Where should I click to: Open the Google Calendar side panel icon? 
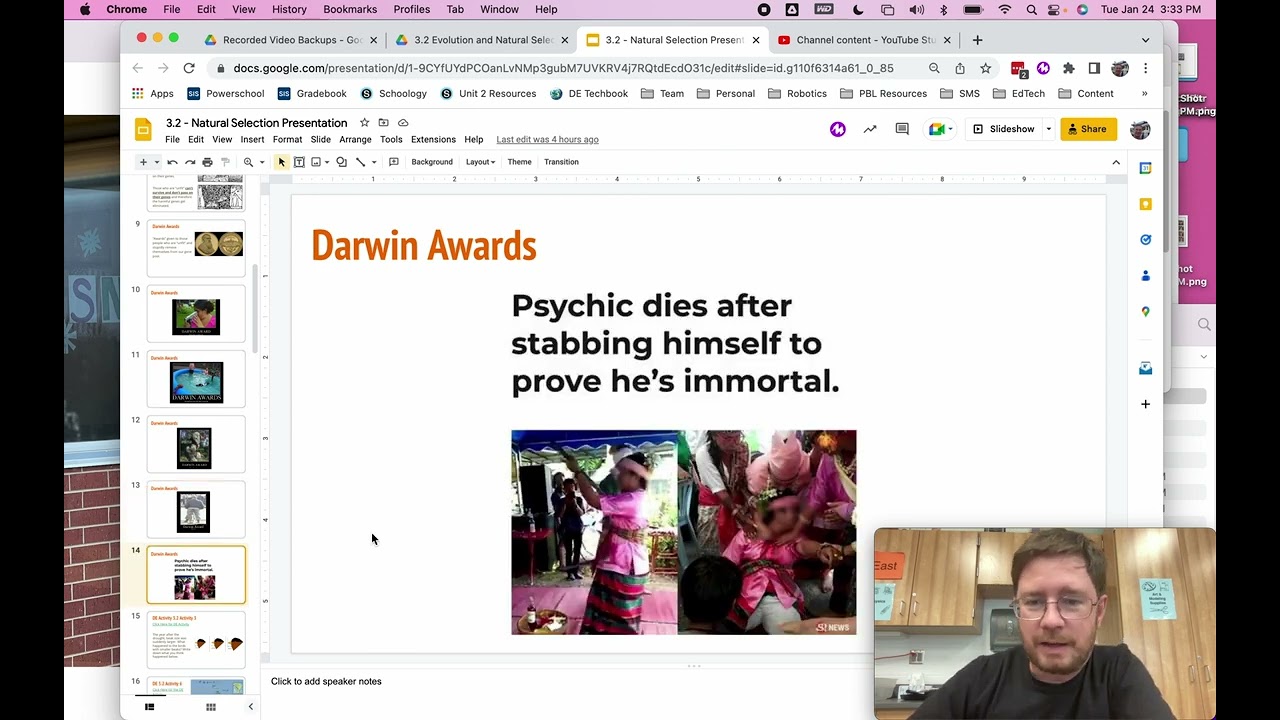click(x=1146, y=168)
